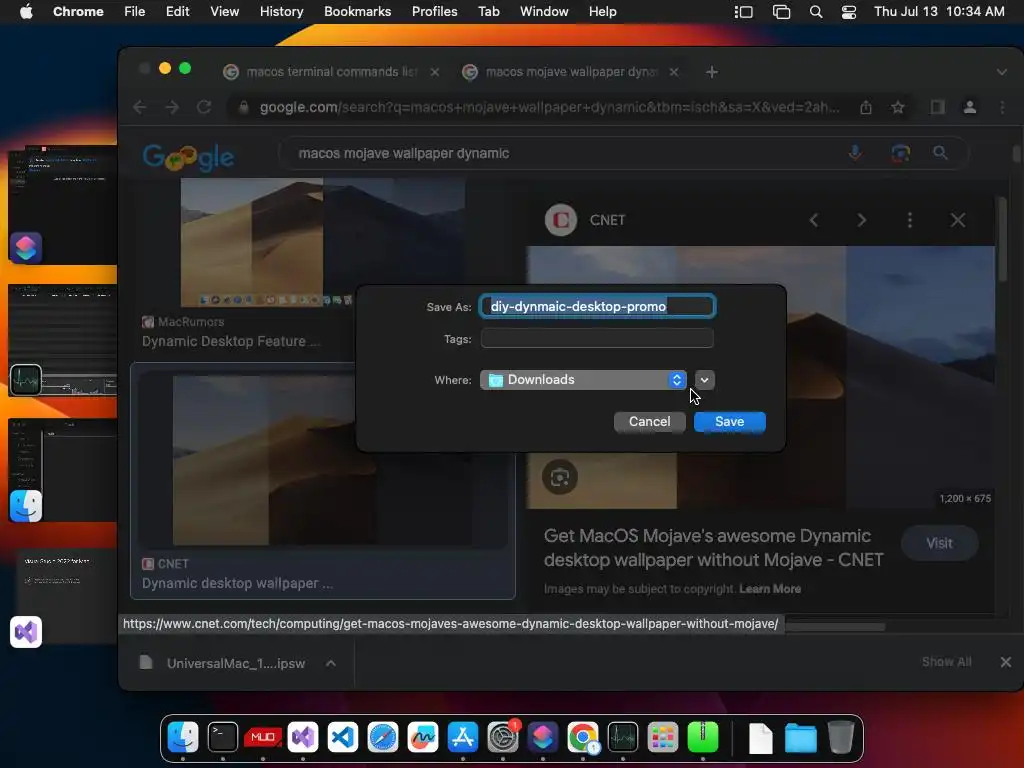Click the Tags input field
The width and height of the screenshot is (1024, 768).
coord(597,338)
